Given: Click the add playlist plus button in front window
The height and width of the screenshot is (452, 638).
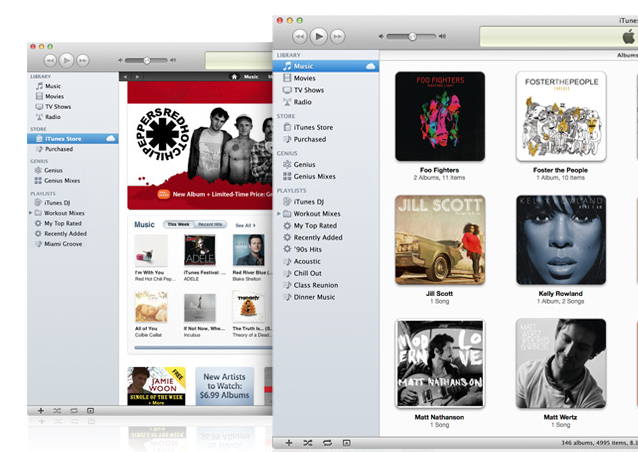Looking at the screenshot, I should tap(288, 443).
